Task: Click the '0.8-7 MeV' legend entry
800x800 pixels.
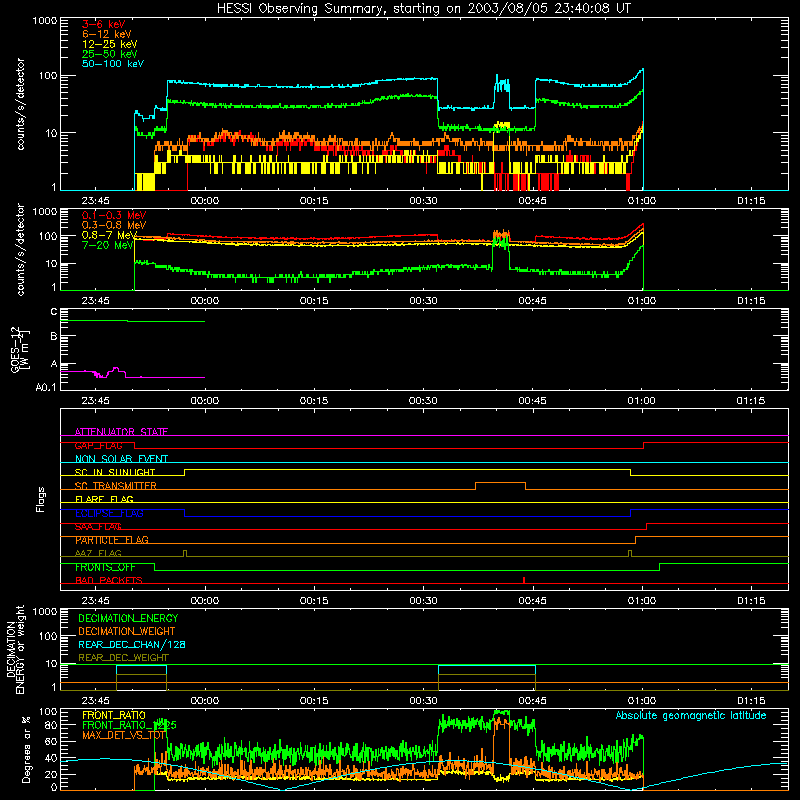Action: coord(110,235)
